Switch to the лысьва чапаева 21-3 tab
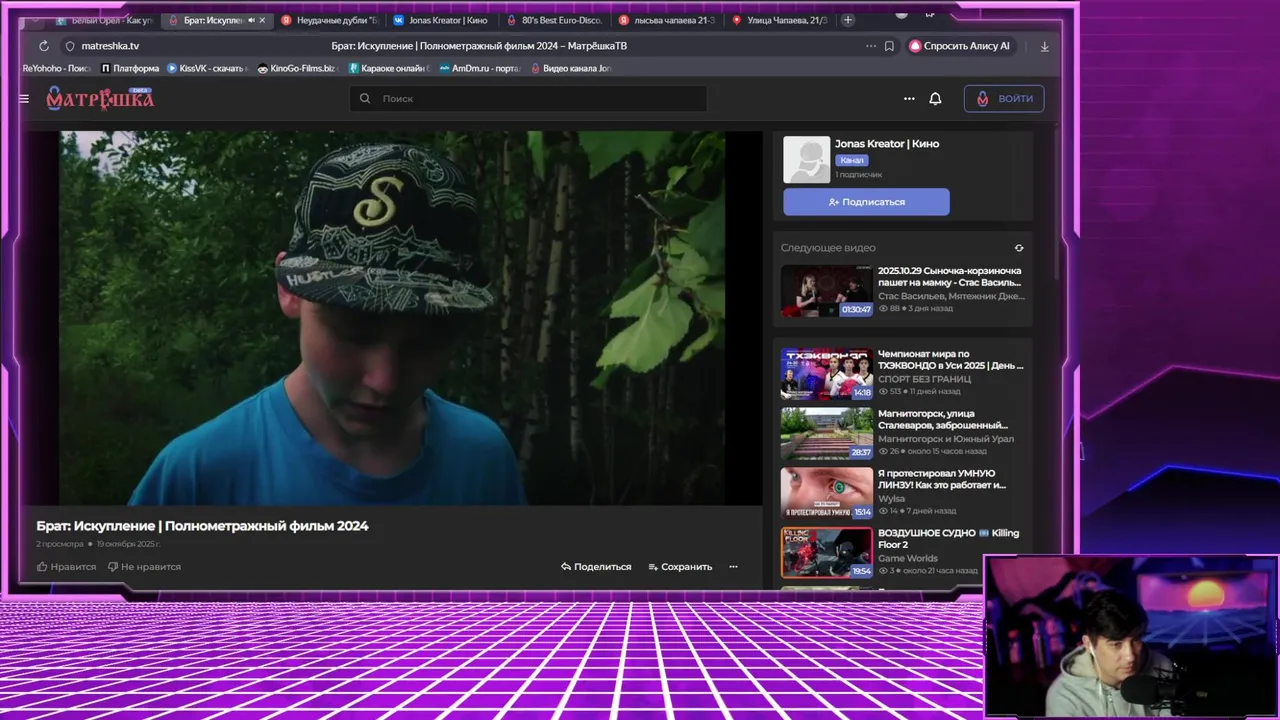 coord(667,20)
